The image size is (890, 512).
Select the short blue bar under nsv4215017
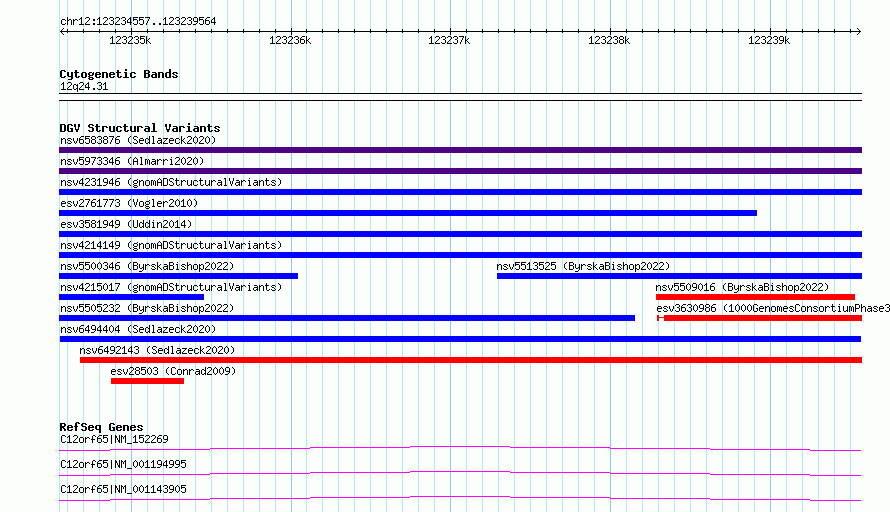(x=131, y=297)
